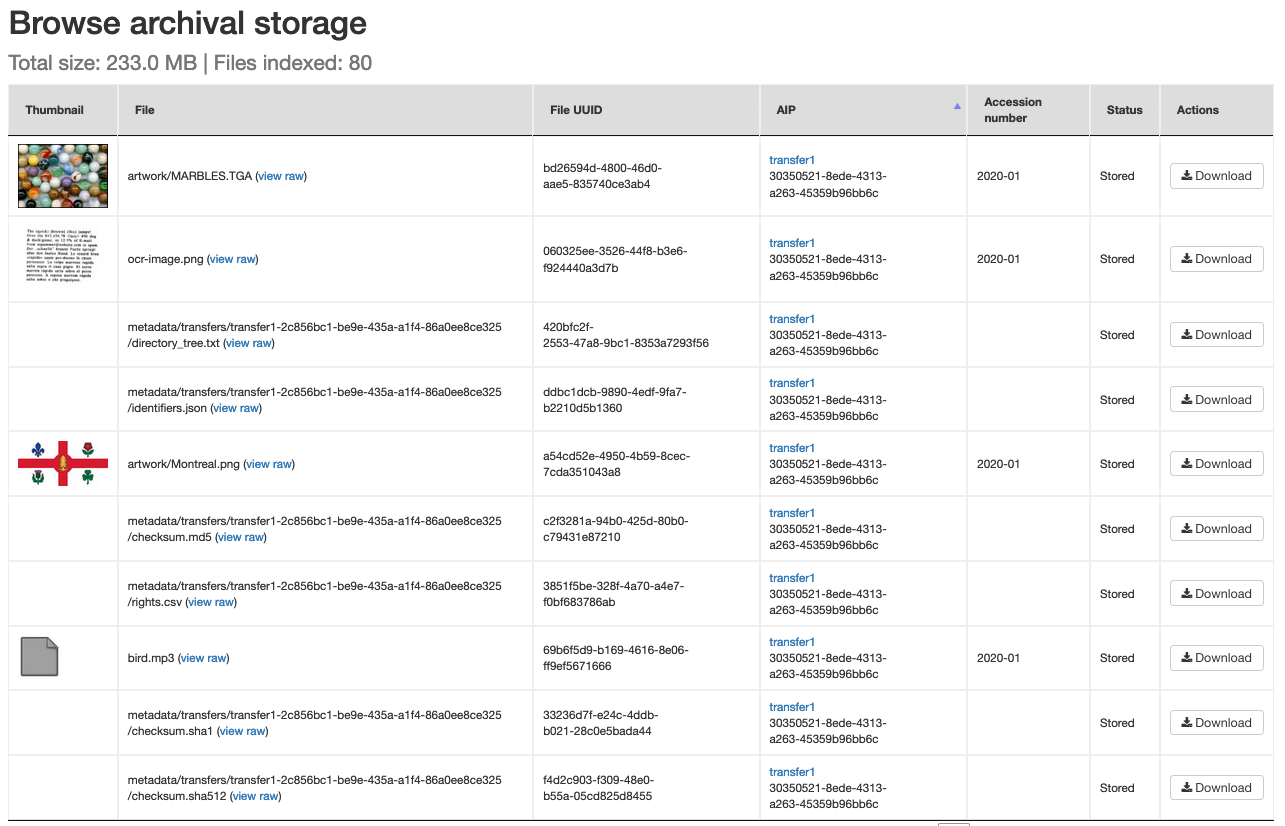Image resolution: width=1285 pixels, height=826 pixels.
Task: Open view raw for MARBLES.TGA
Action: [x=280, y=175]
